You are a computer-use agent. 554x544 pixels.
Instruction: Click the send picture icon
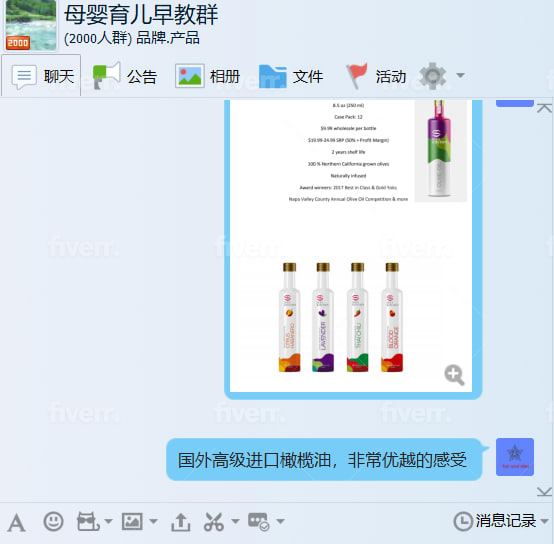click(x=132, y=521)
